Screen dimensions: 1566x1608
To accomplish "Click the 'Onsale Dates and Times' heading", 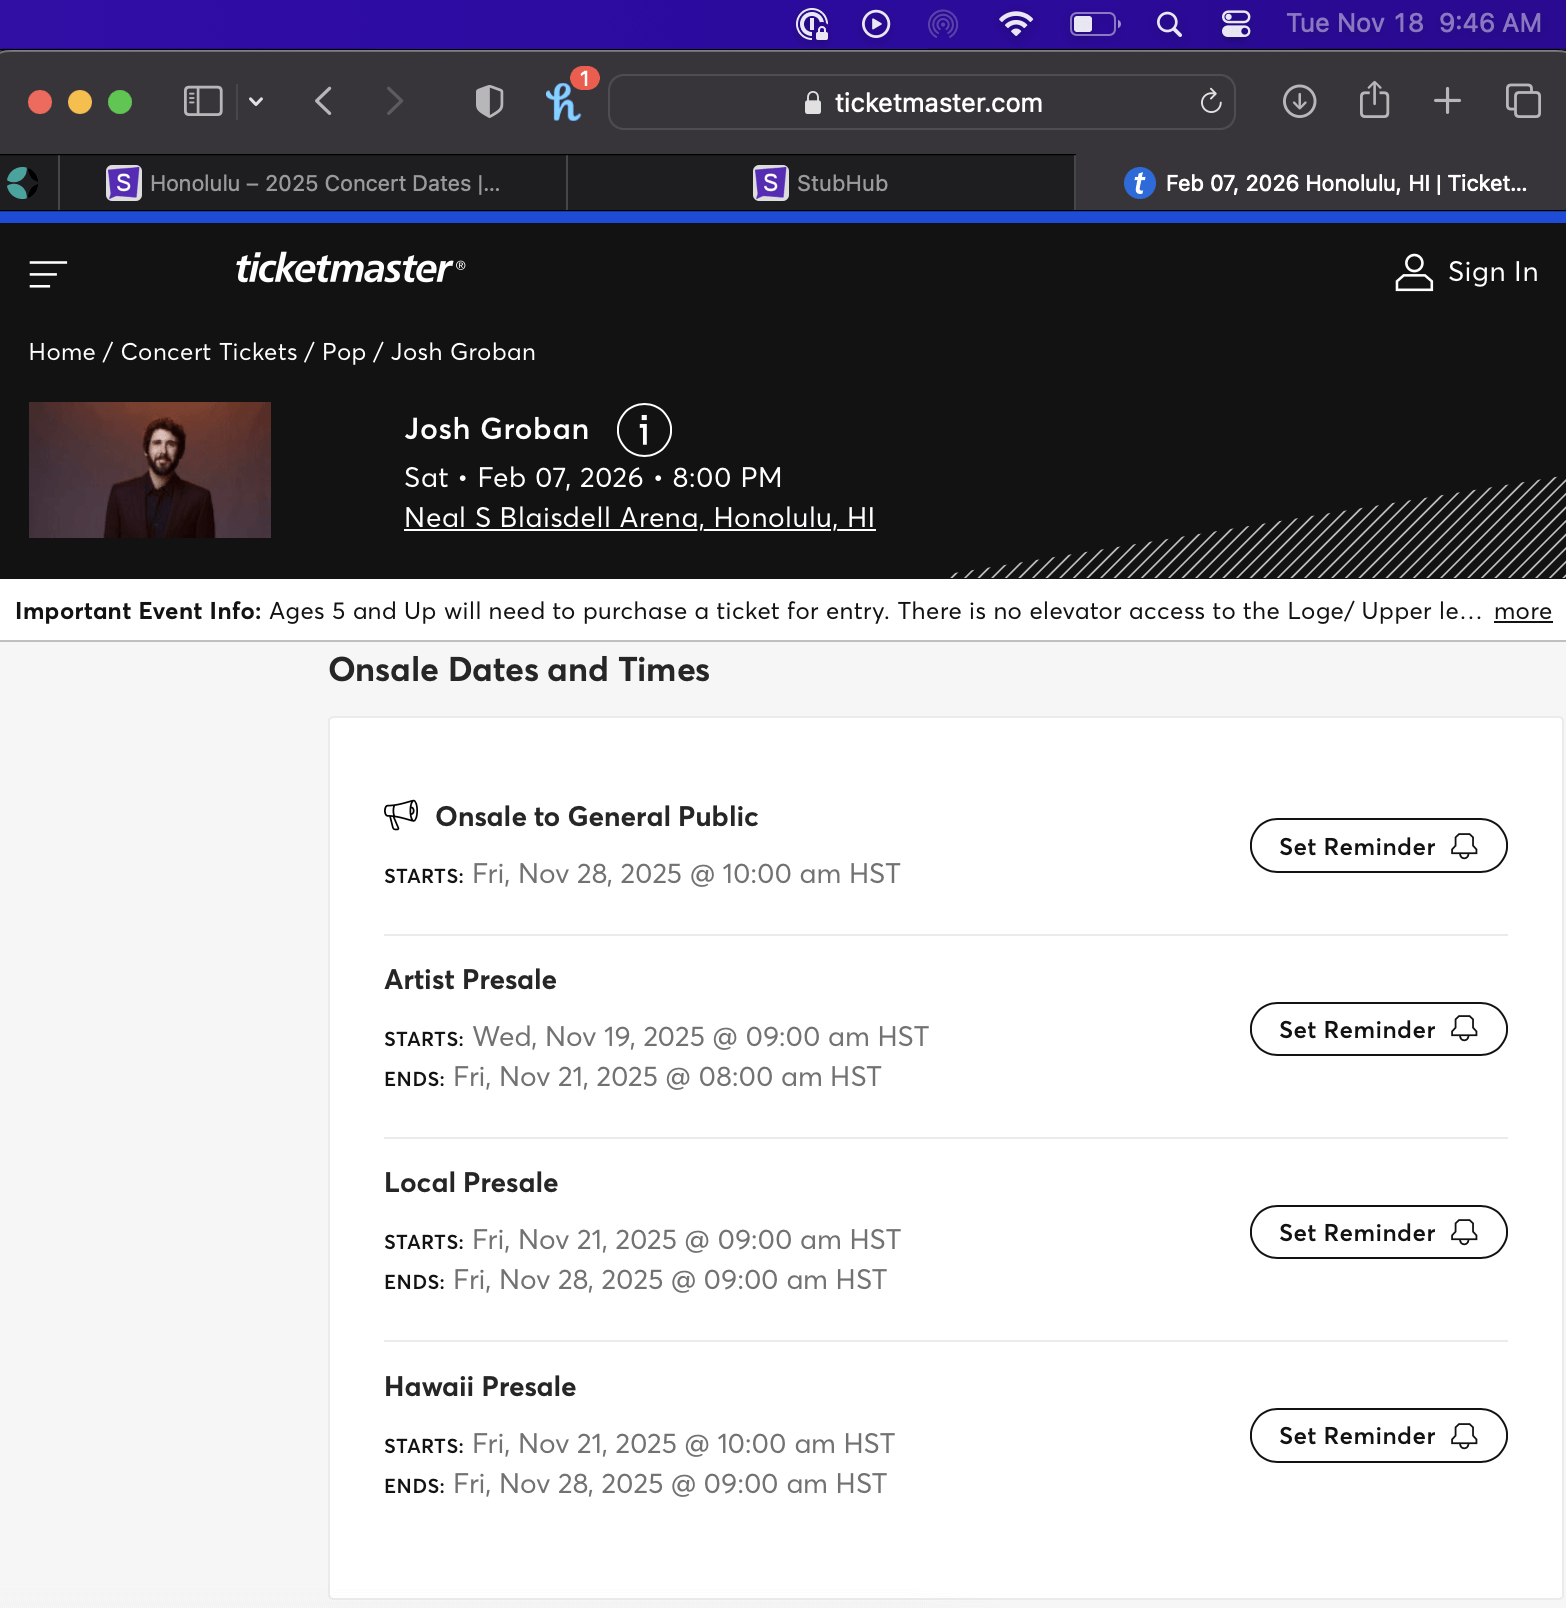I will (519, 670).
